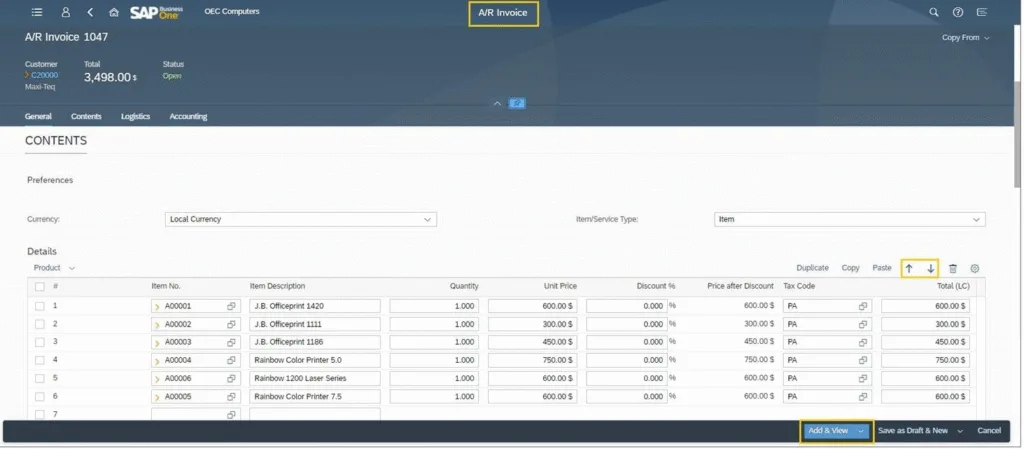Image resolution: width=1024 pixels, height=449 pixels.
Task: Switch to the Contents tab
Action: click(x=86, y=117)
